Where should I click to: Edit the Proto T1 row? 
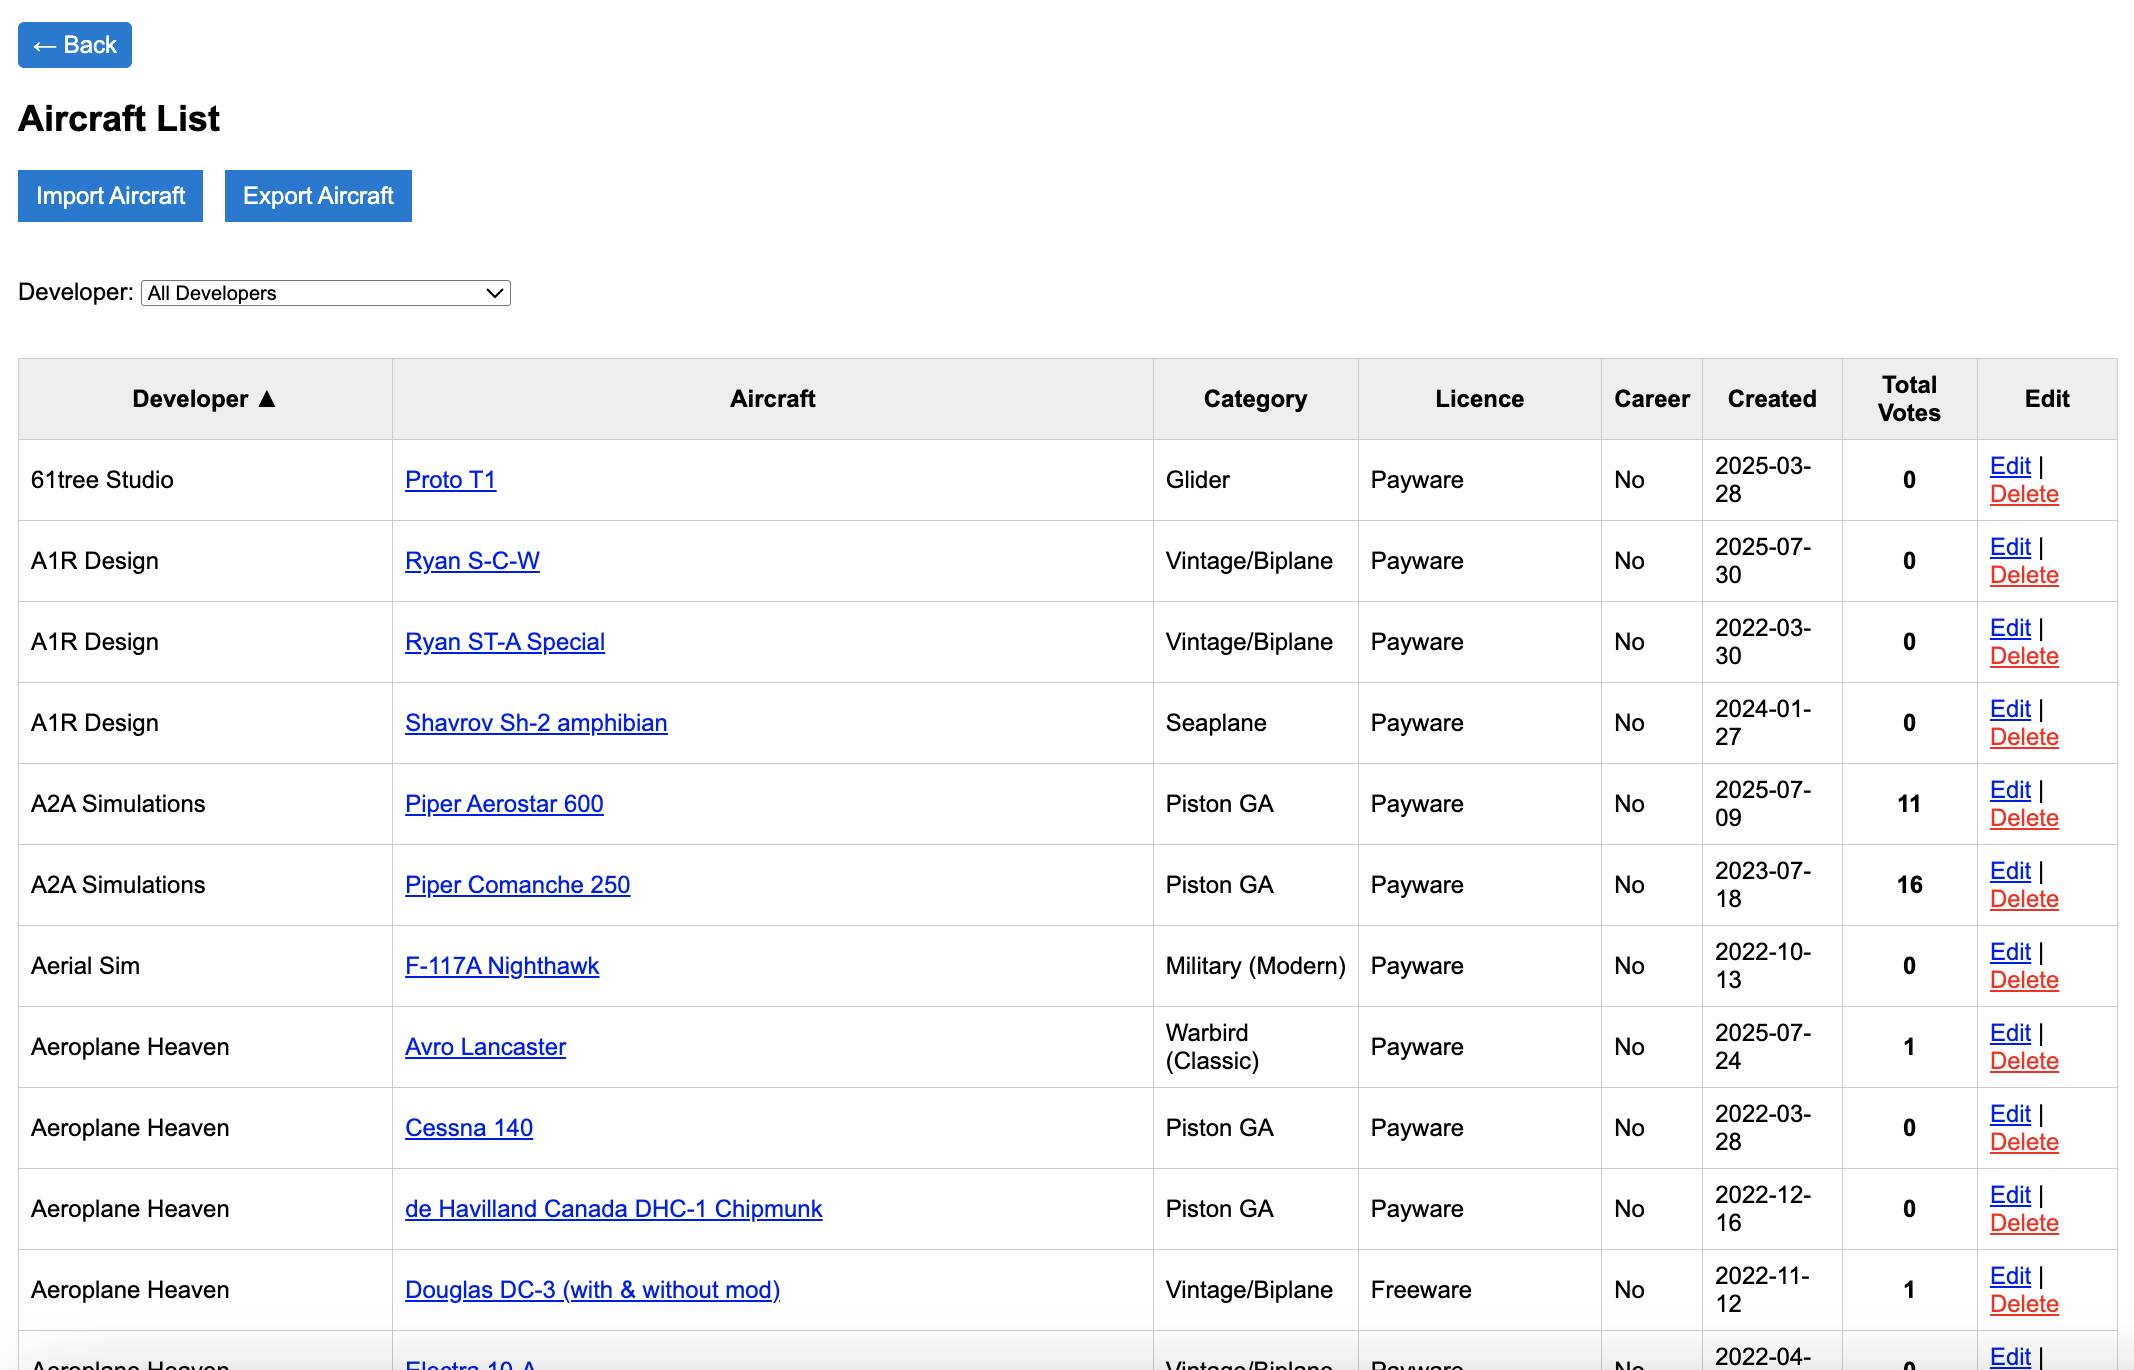point(2009,466)
